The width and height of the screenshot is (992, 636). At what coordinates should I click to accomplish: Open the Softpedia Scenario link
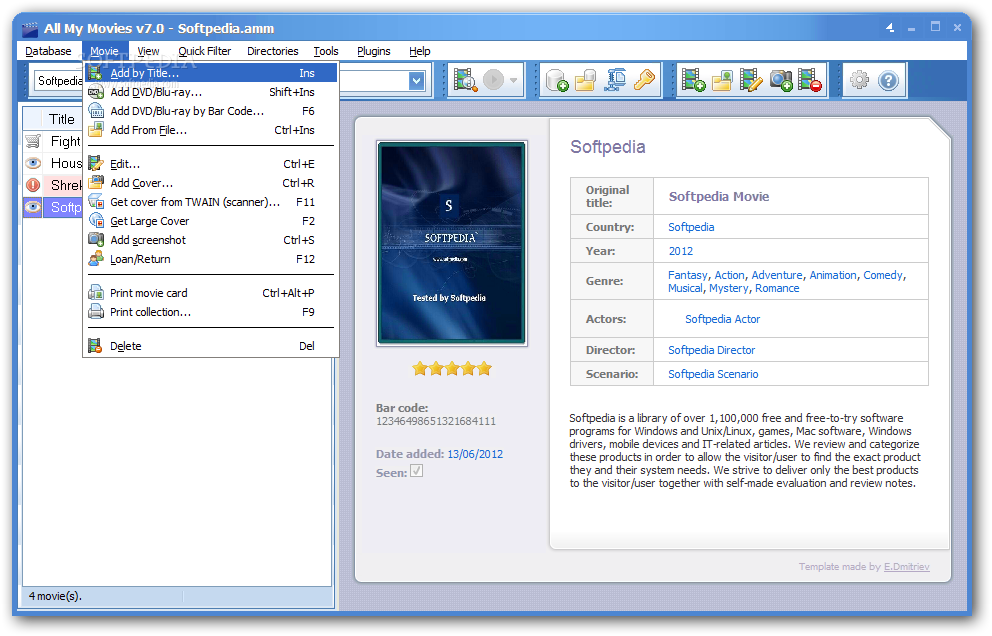coord(713,375)
